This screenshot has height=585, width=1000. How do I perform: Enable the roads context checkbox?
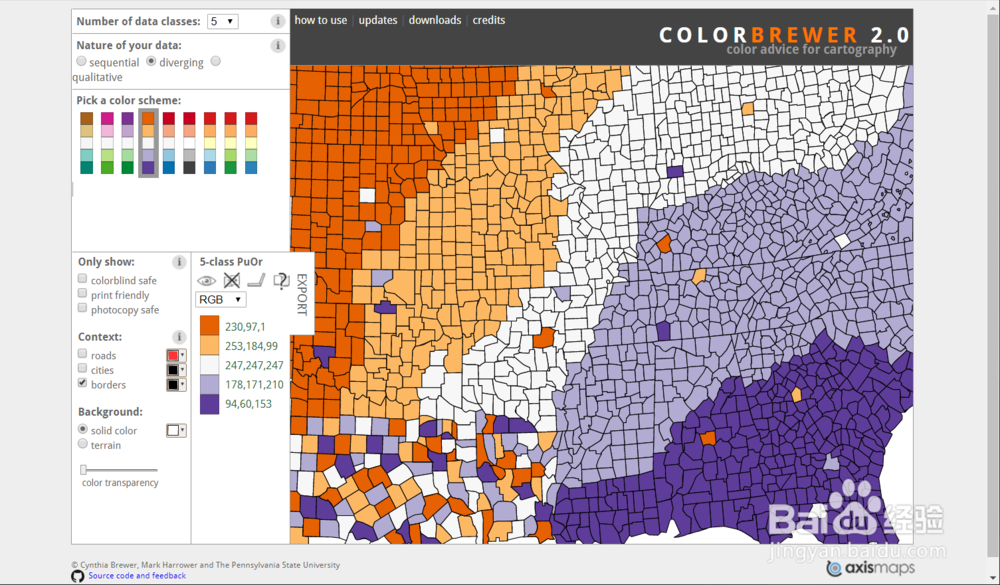coord(82,354)
